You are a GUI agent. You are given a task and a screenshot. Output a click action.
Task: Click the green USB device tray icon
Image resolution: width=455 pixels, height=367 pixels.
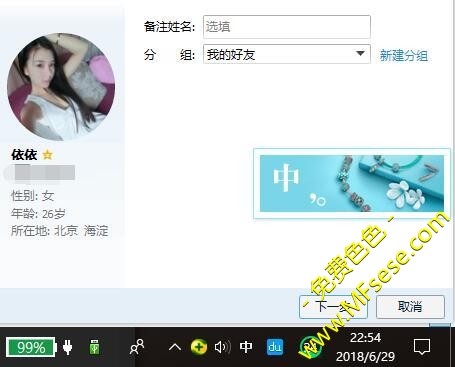point(95,347)
